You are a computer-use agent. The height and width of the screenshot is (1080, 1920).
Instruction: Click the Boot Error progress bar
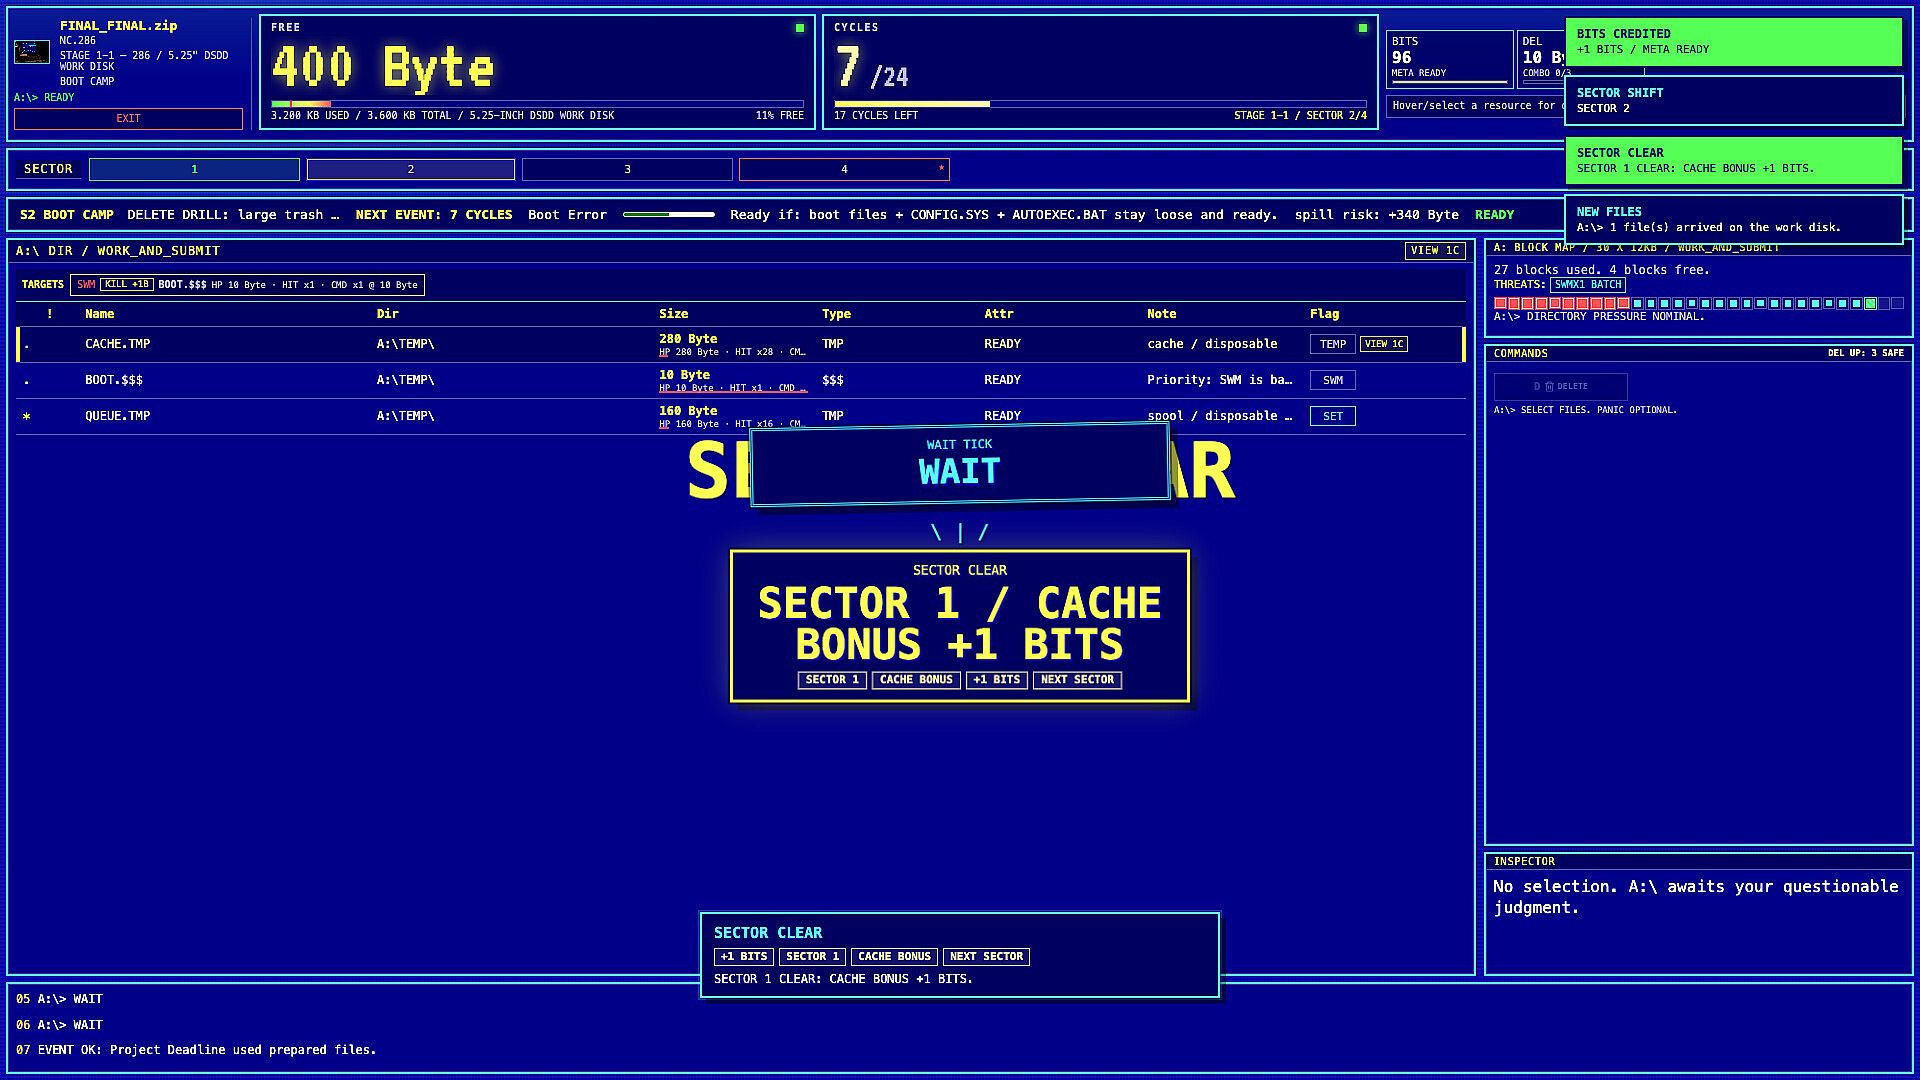click(x=668, y=215)
